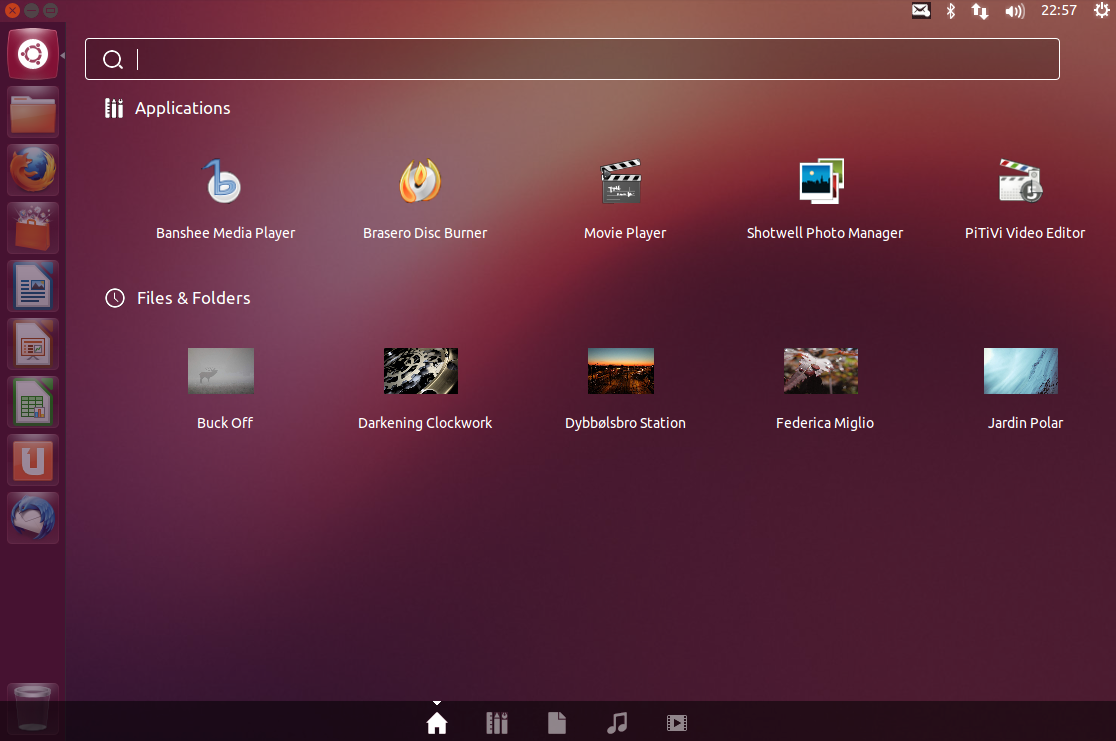The height and width of the screenshot is (741, 1116).
Task: Open the messaging envelope indicator
Action: pos(920,11)
